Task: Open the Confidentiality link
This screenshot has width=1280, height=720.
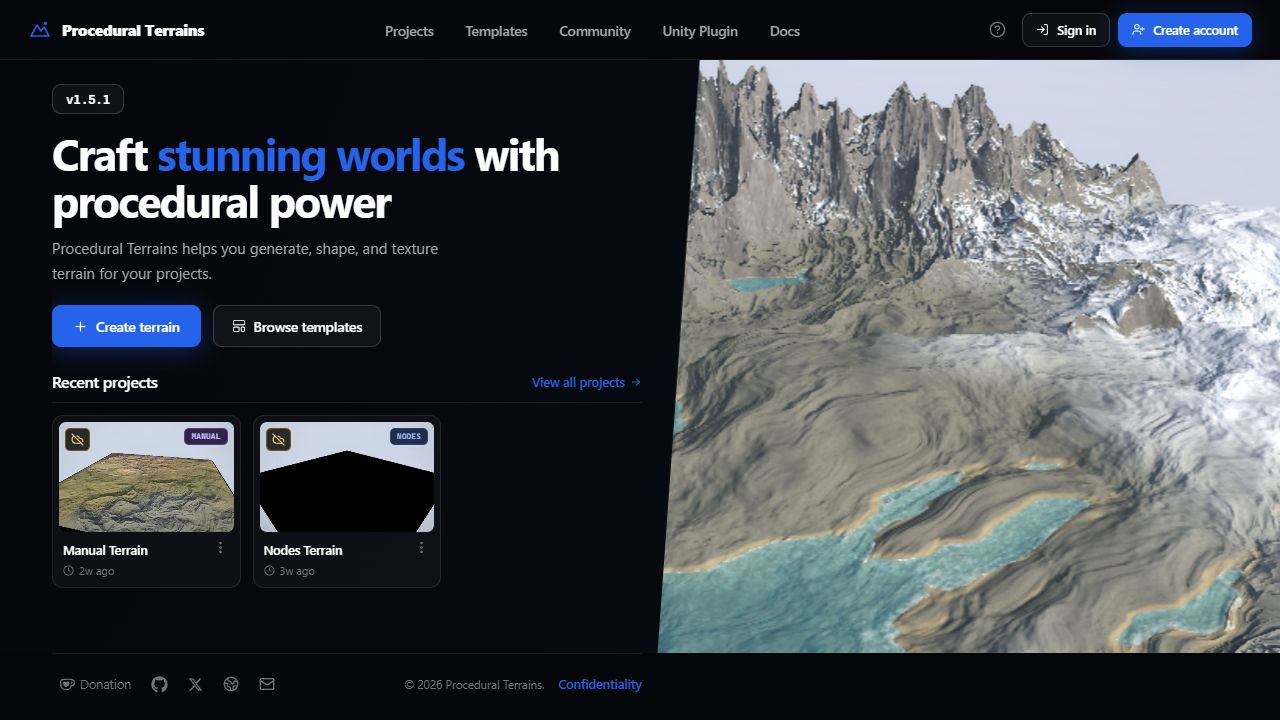Action: point(600,685)
